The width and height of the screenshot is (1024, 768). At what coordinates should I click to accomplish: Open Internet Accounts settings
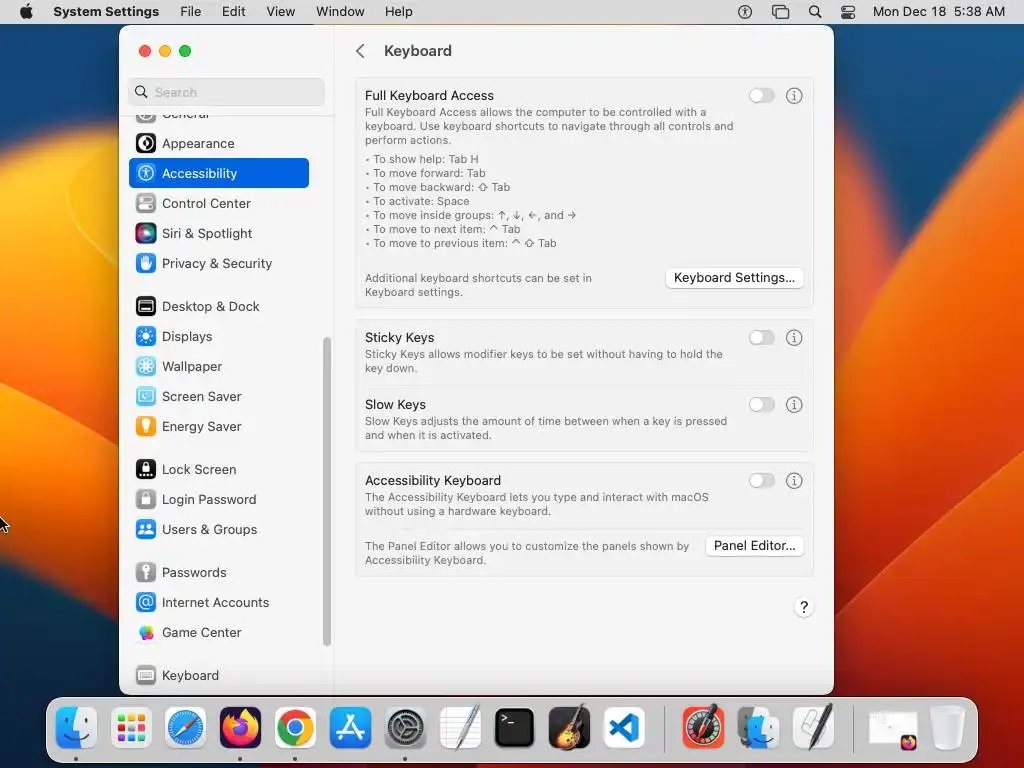click(219, 603)
